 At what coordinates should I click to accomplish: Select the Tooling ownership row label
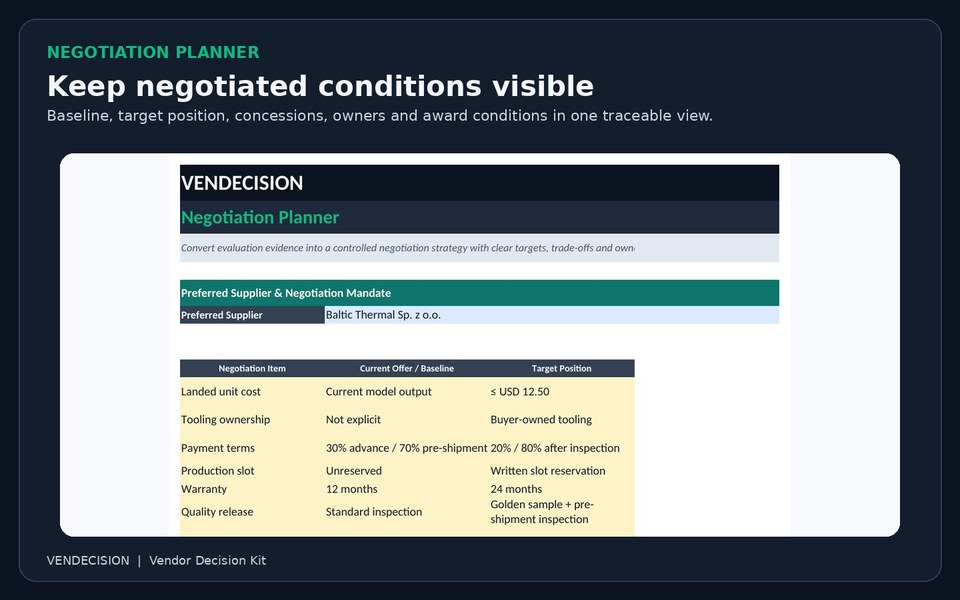[x=252, y=419]
